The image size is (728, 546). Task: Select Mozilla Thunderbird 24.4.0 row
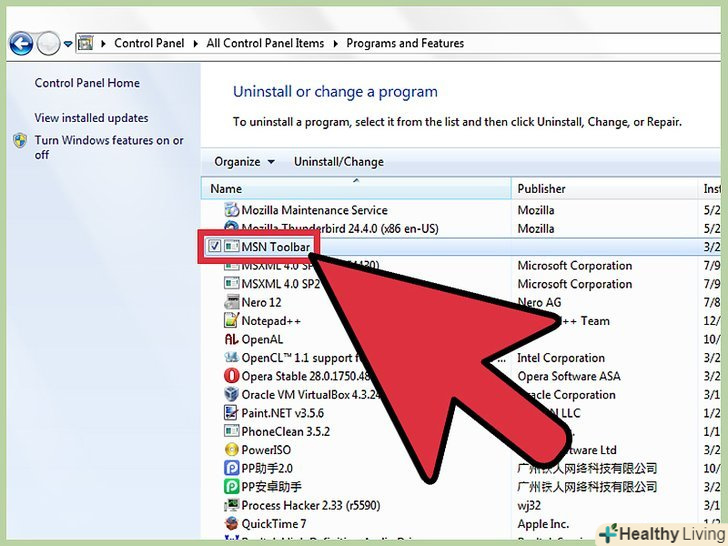(340, 228)
